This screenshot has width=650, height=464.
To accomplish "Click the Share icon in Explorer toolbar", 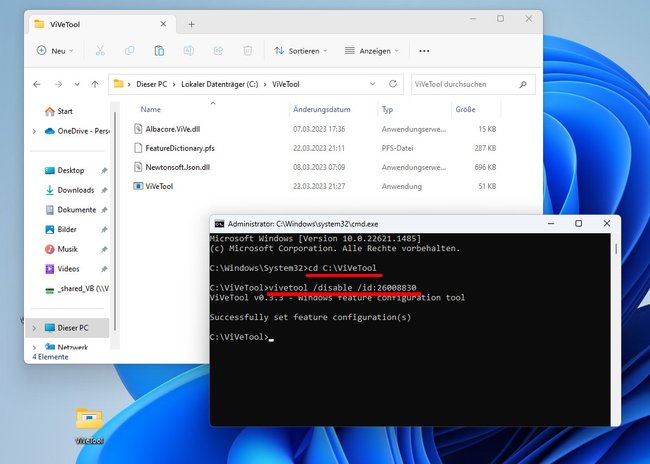I will [218, 51].
